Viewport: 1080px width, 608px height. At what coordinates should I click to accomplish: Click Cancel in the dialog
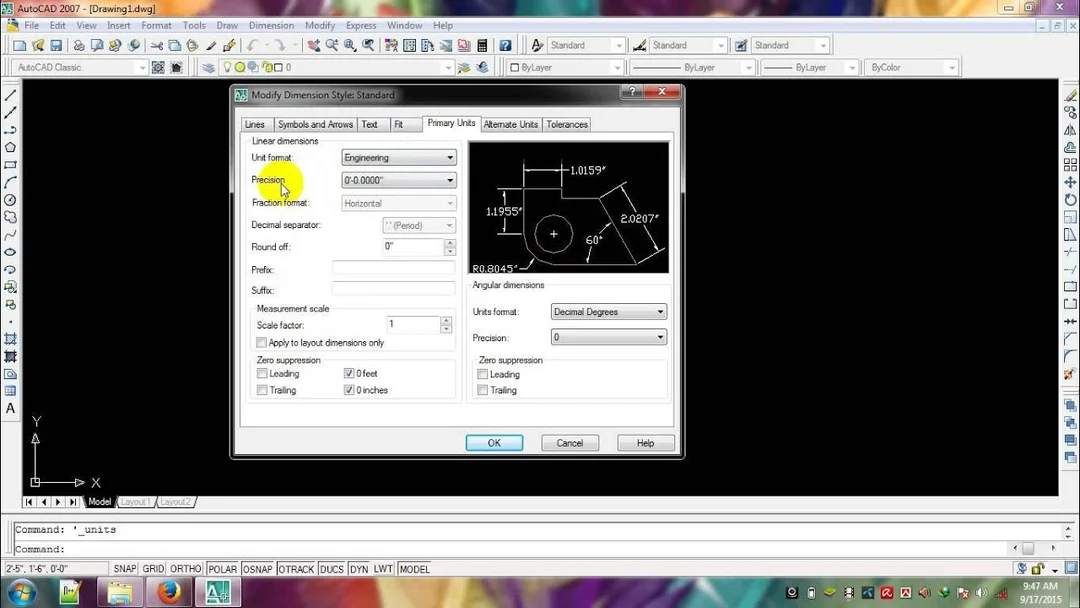click(570, 443)
